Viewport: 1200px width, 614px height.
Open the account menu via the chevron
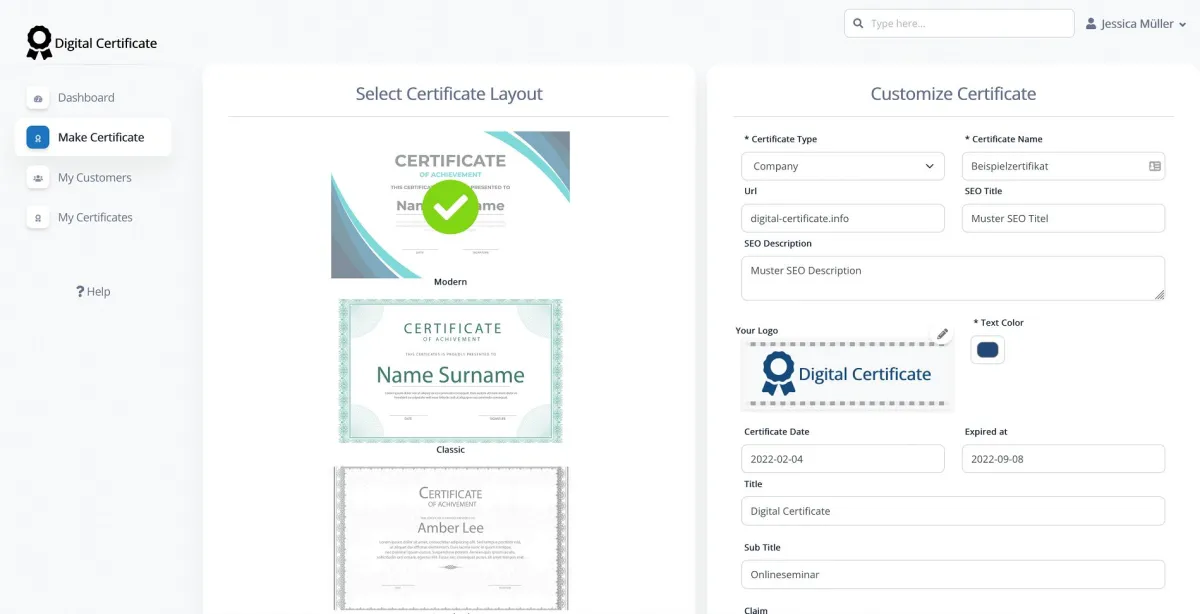tap(1184, 23)
